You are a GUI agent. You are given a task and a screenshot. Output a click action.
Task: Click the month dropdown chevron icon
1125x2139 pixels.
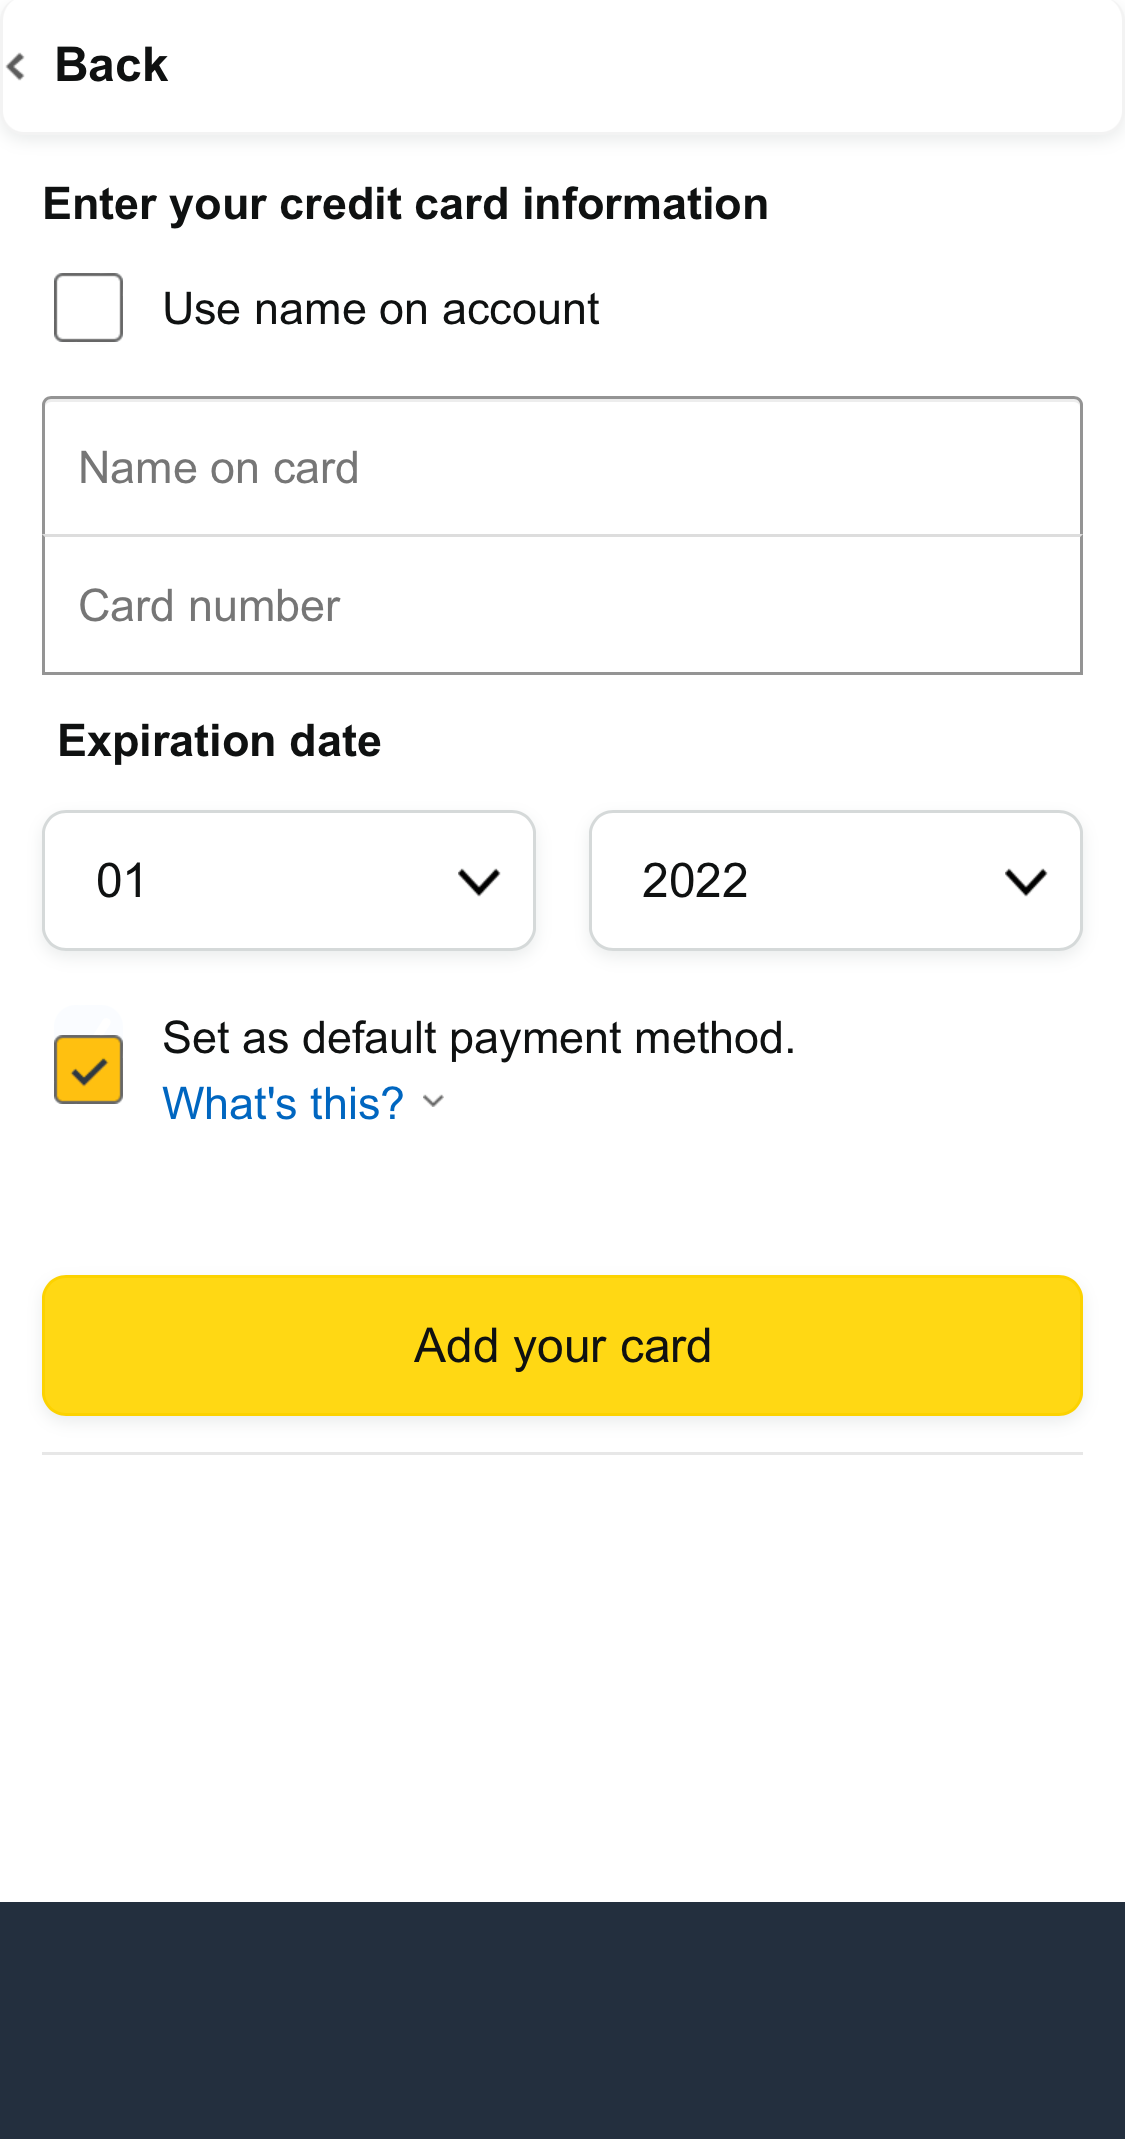(x=479, y=880)
